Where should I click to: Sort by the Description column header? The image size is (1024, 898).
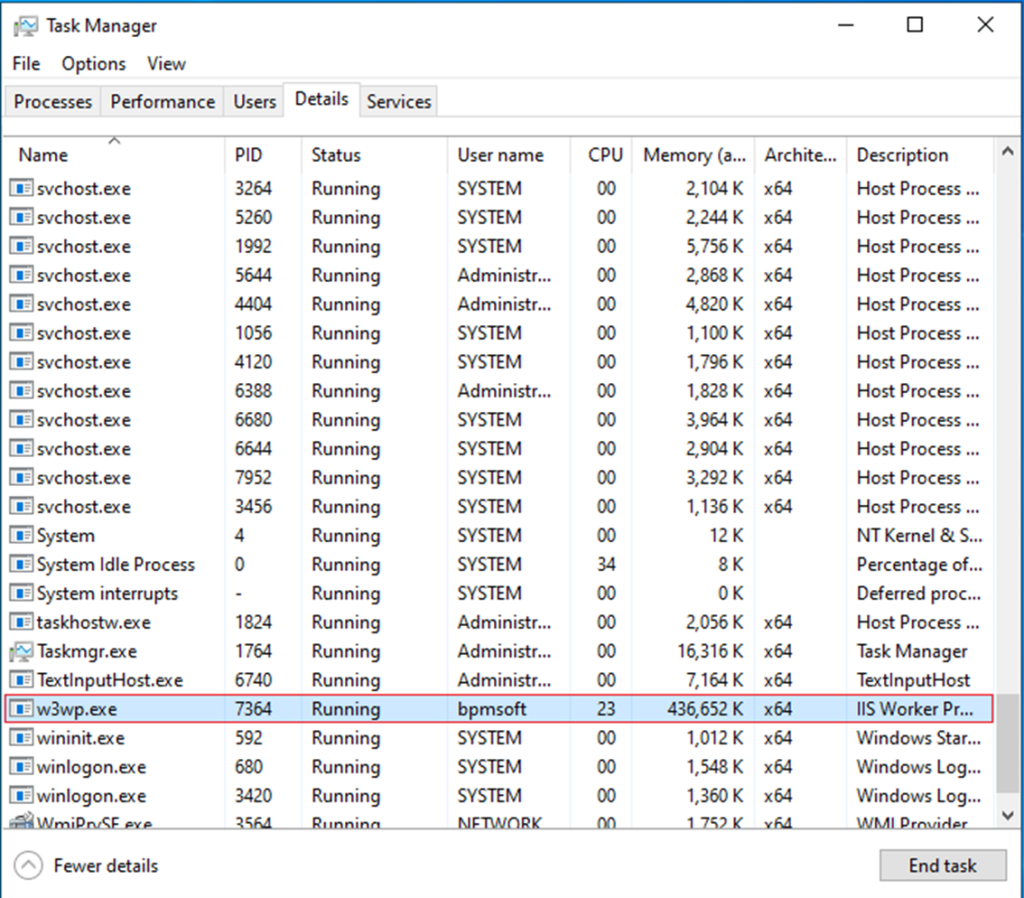[921, 155]
